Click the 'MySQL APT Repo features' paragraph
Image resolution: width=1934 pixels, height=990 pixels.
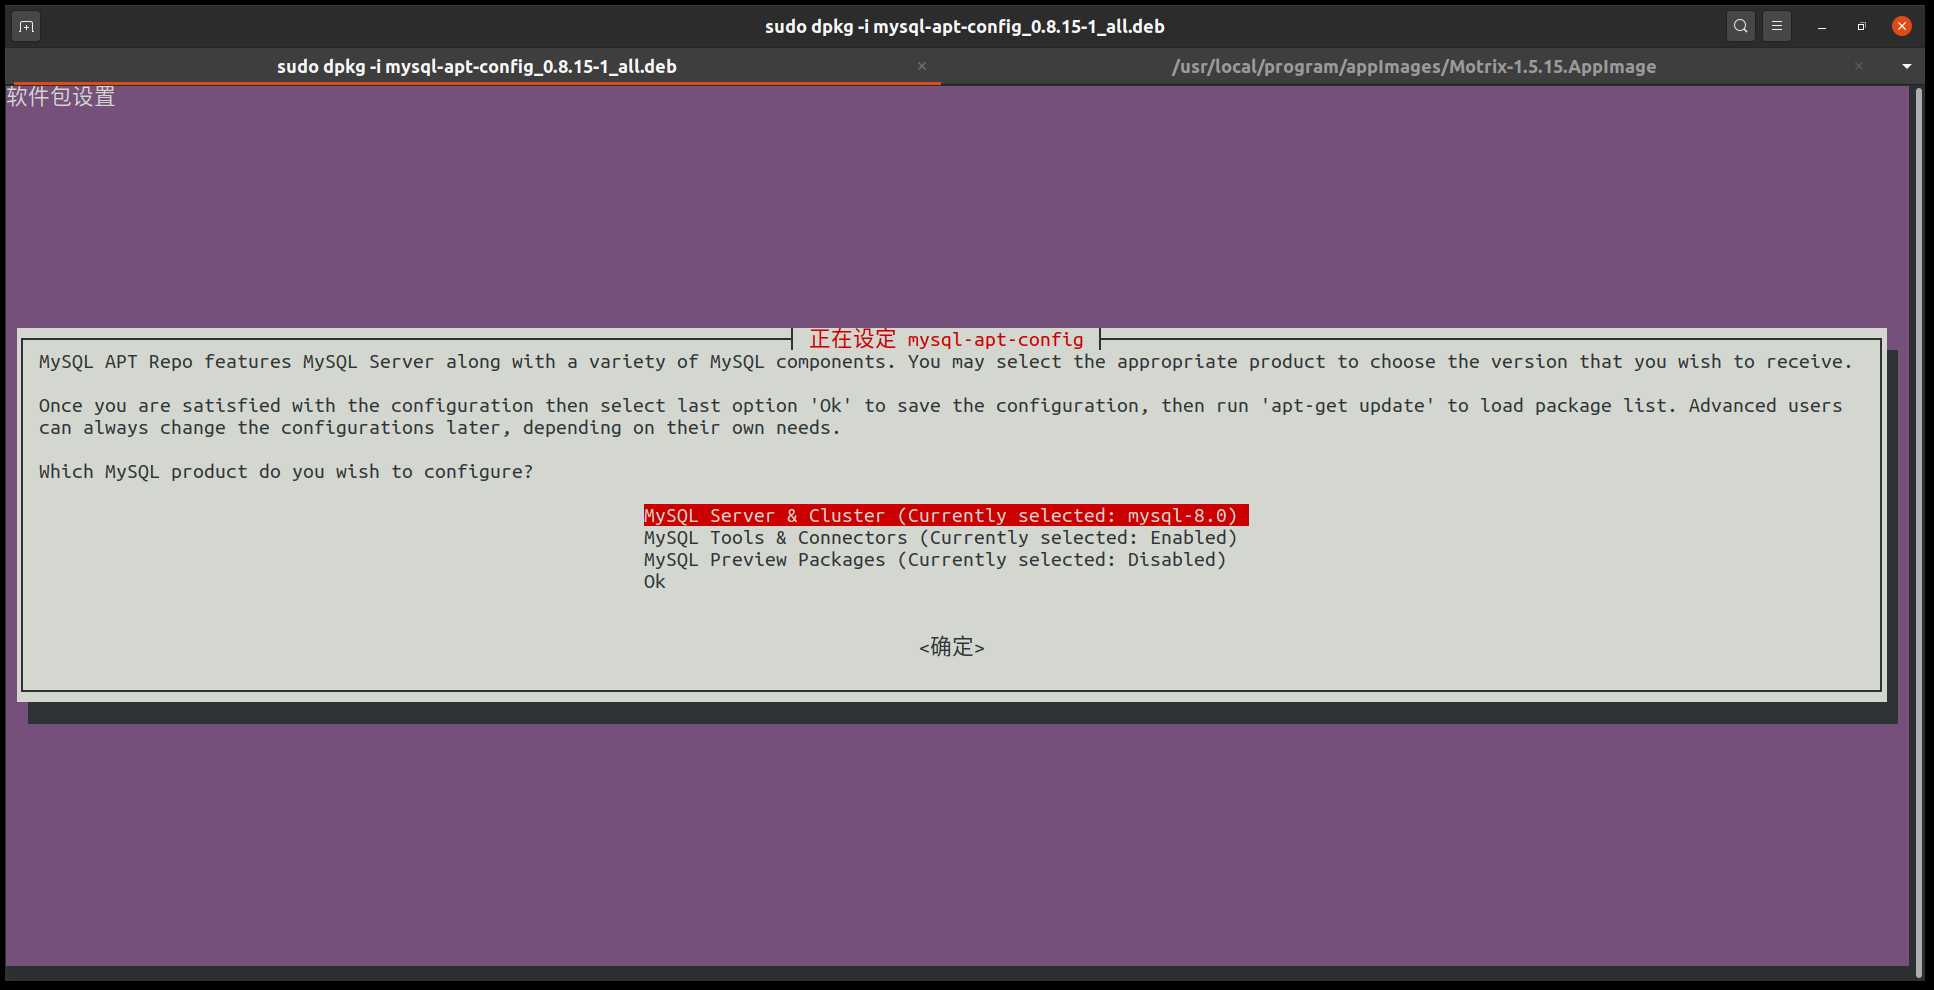point(945,362)
